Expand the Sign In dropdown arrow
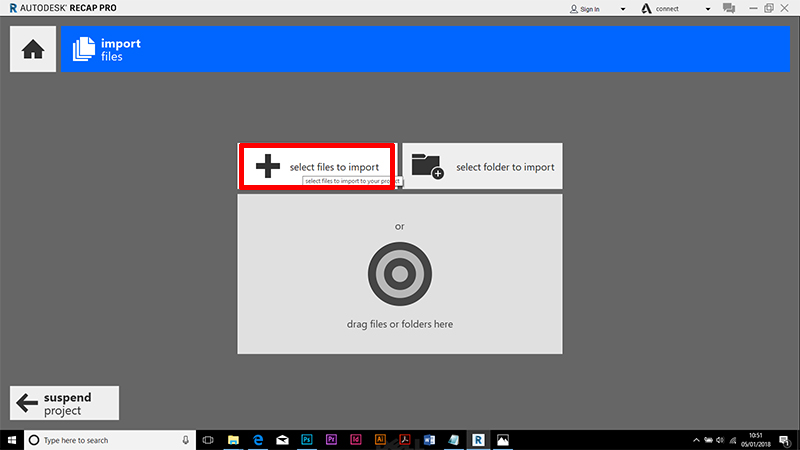 click(623, 9)
